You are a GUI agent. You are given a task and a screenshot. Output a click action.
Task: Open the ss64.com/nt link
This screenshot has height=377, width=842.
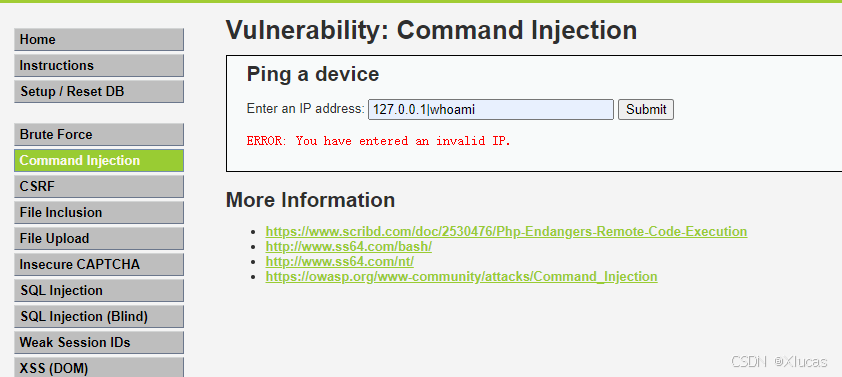(339, 262)
